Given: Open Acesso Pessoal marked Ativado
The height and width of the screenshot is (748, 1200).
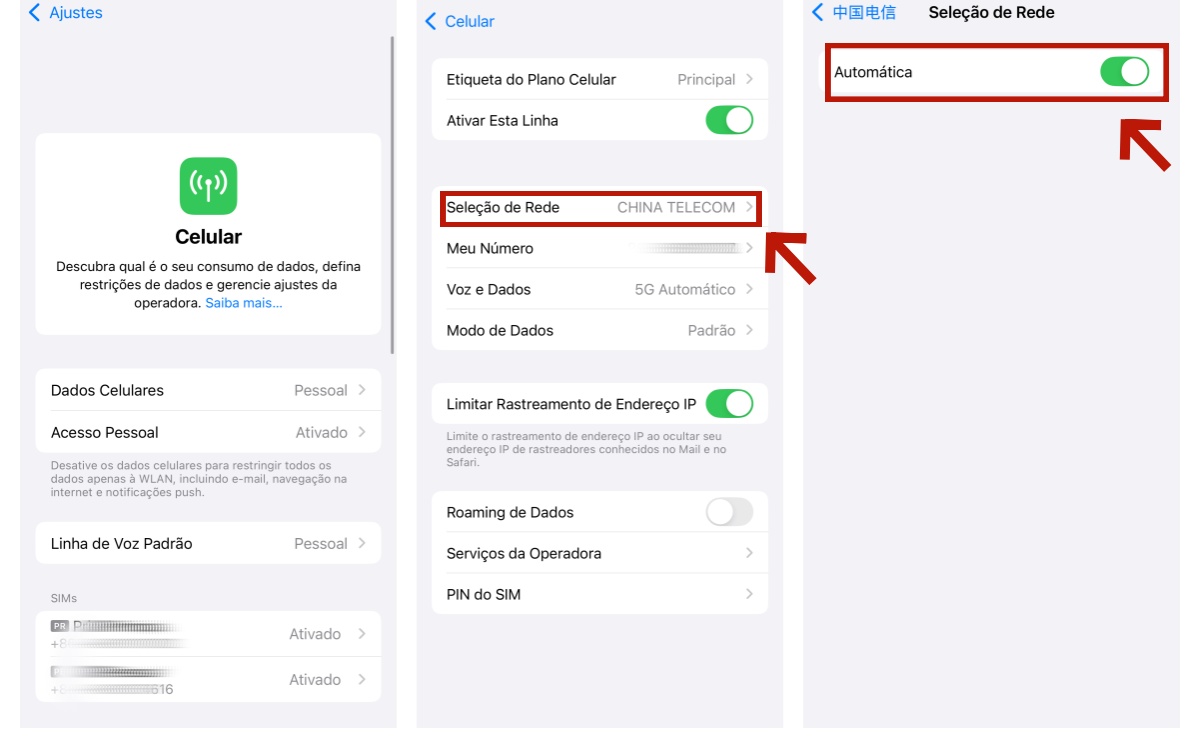Looking at the screenshot, I should coord(208,432).
